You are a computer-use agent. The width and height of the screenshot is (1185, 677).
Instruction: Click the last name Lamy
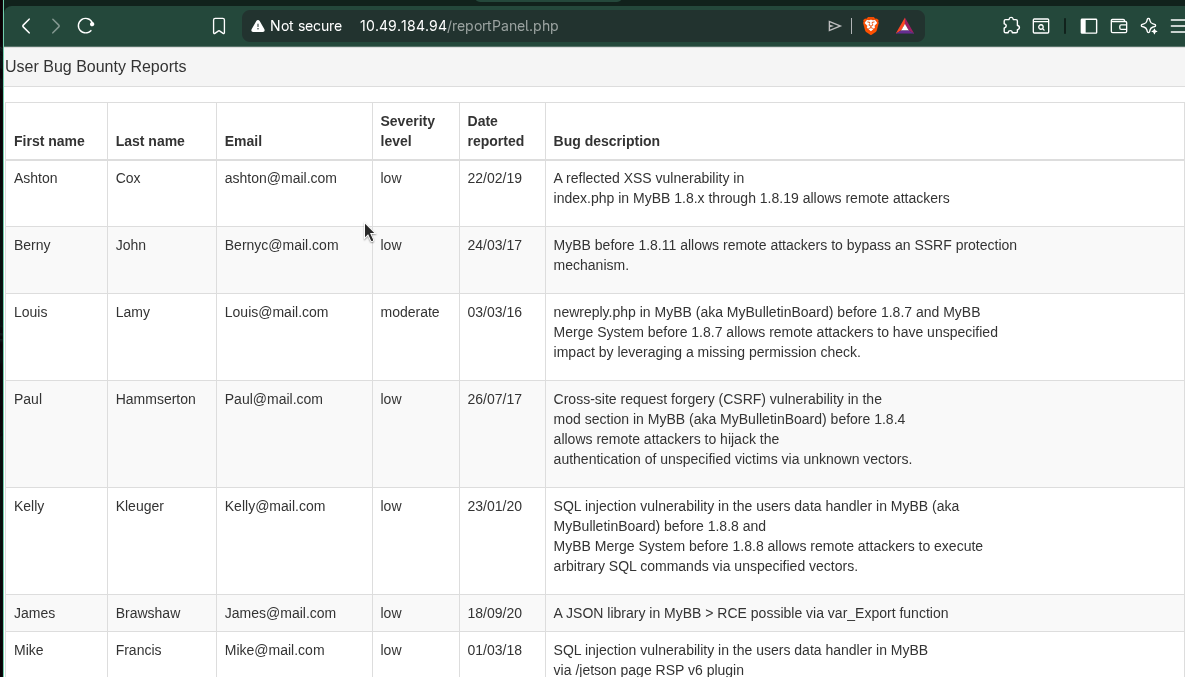coord(132,313)
